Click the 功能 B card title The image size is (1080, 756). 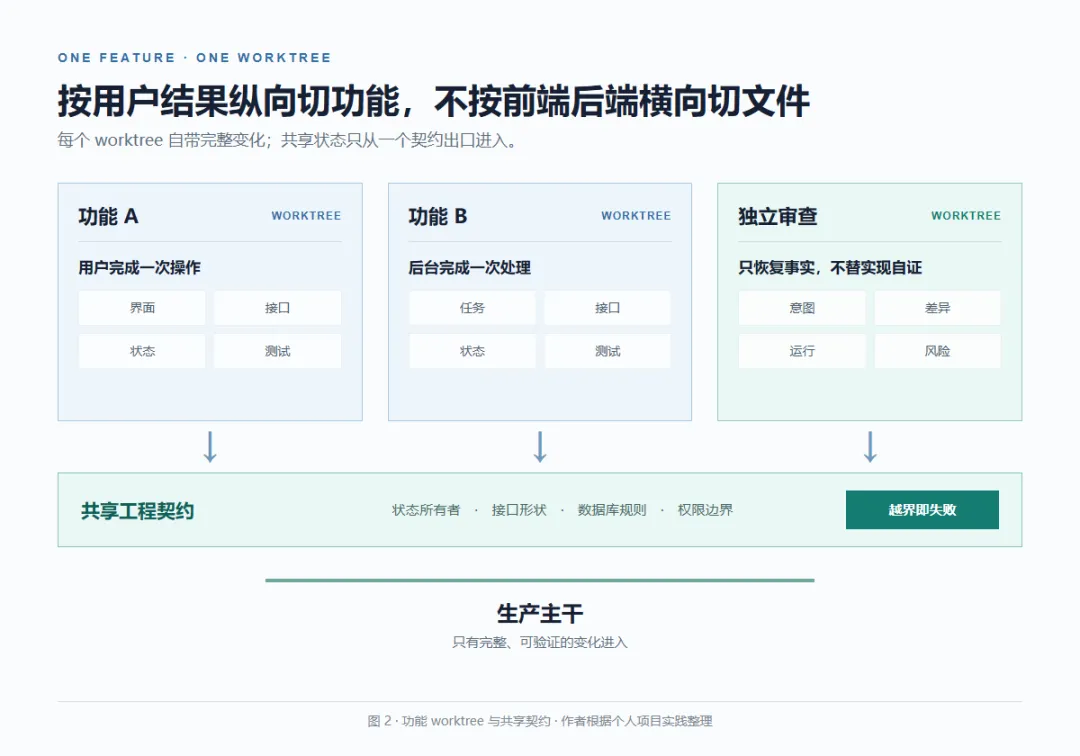[x=438, y=216]
